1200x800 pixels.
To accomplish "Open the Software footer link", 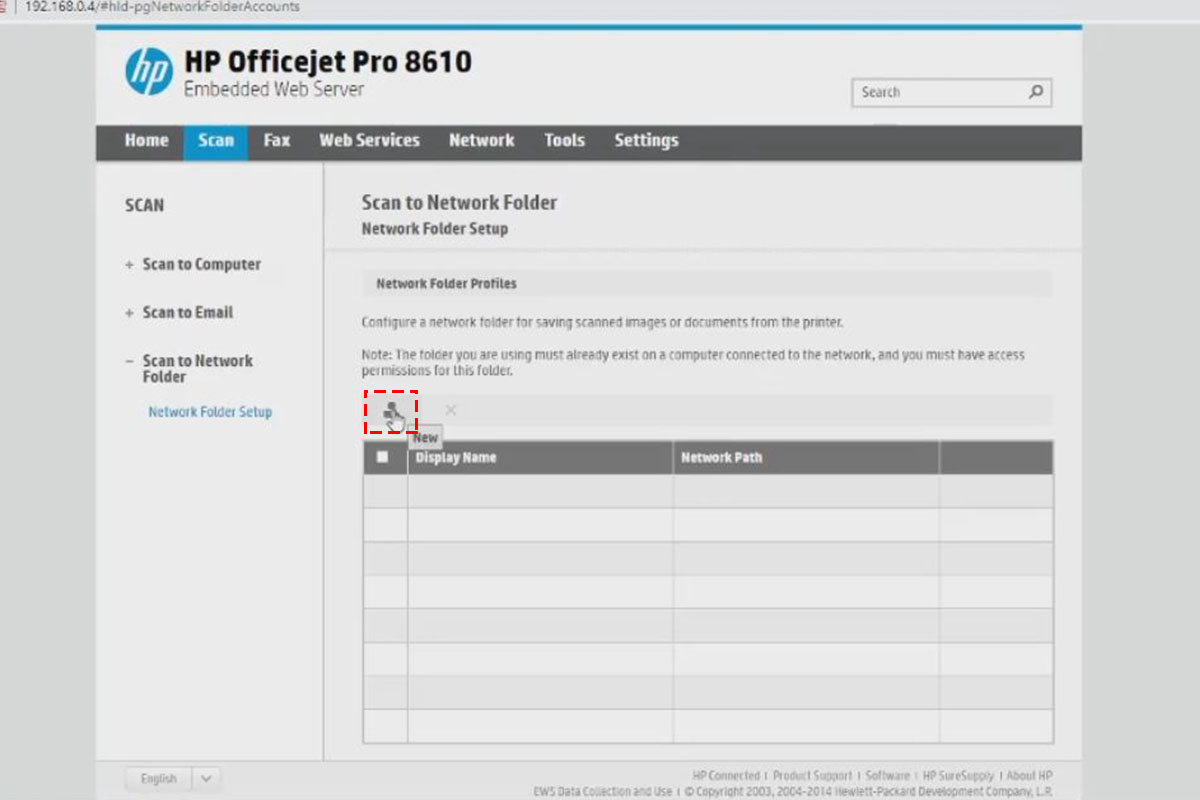I will [x=887, y=776].
